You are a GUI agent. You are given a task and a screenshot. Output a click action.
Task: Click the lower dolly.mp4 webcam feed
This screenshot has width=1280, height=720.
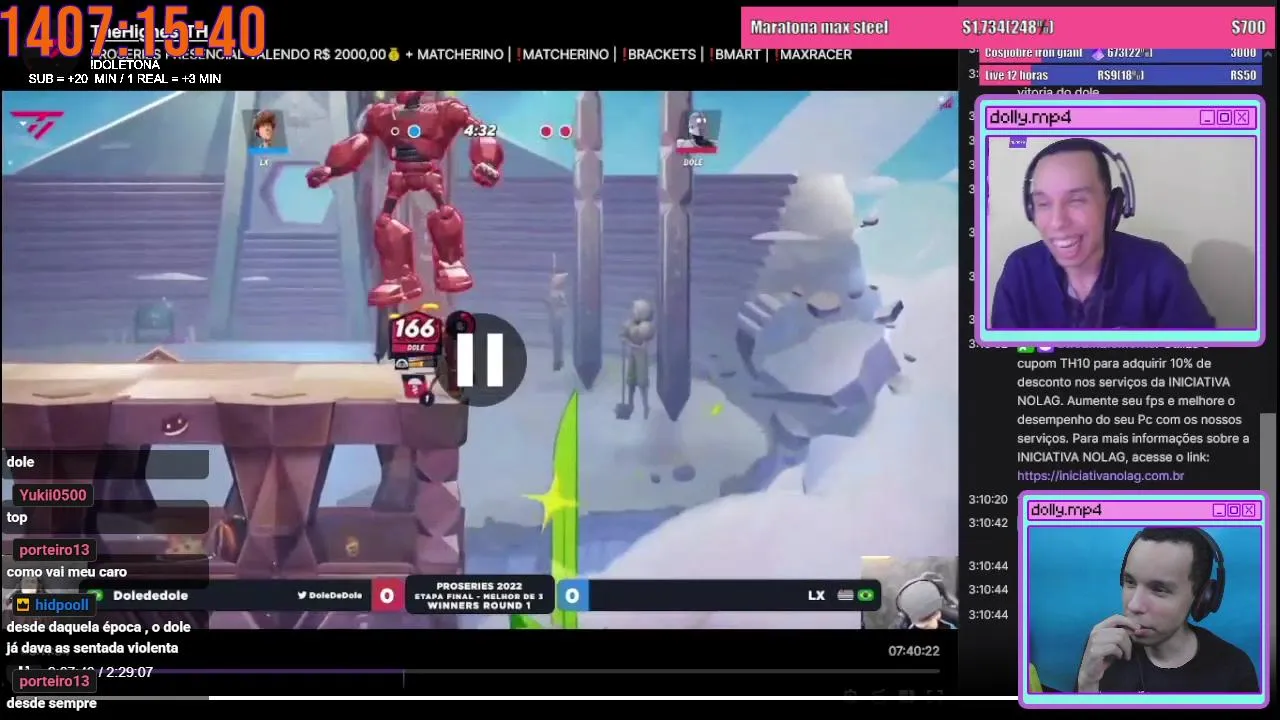[1145, 609]
